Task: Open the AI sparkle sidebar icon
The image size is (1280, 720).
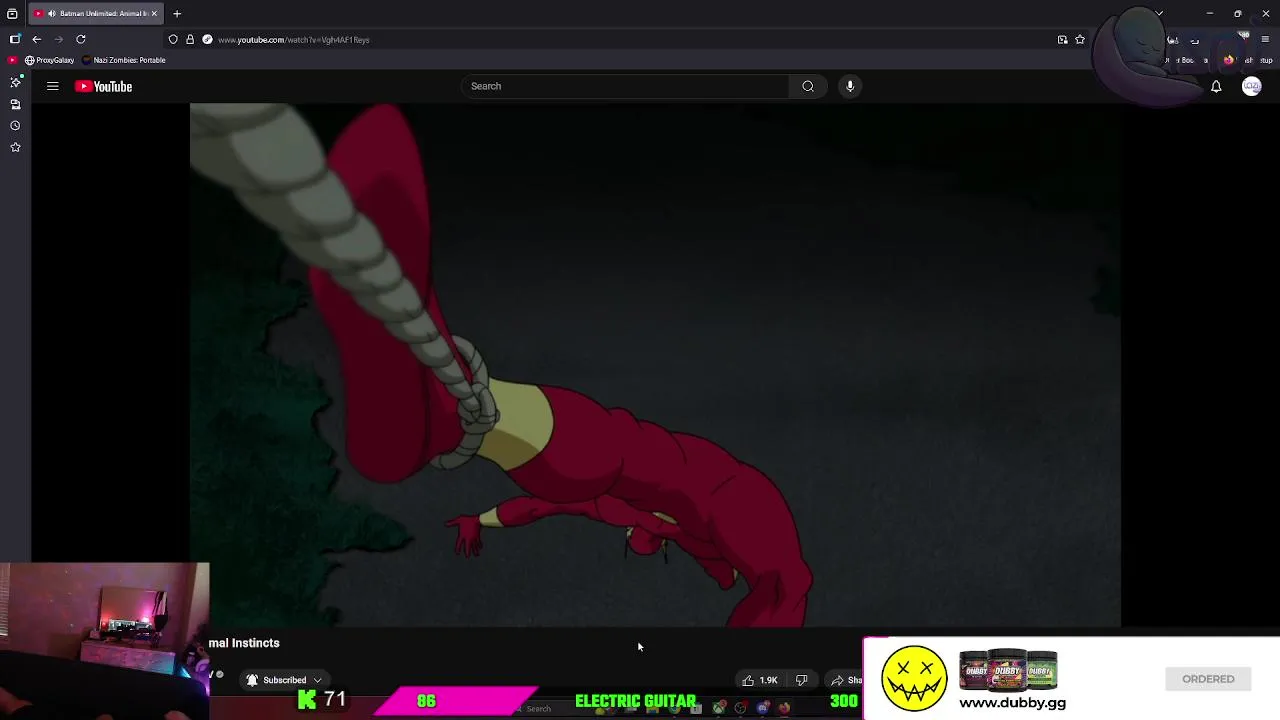Action: point(15,82)
